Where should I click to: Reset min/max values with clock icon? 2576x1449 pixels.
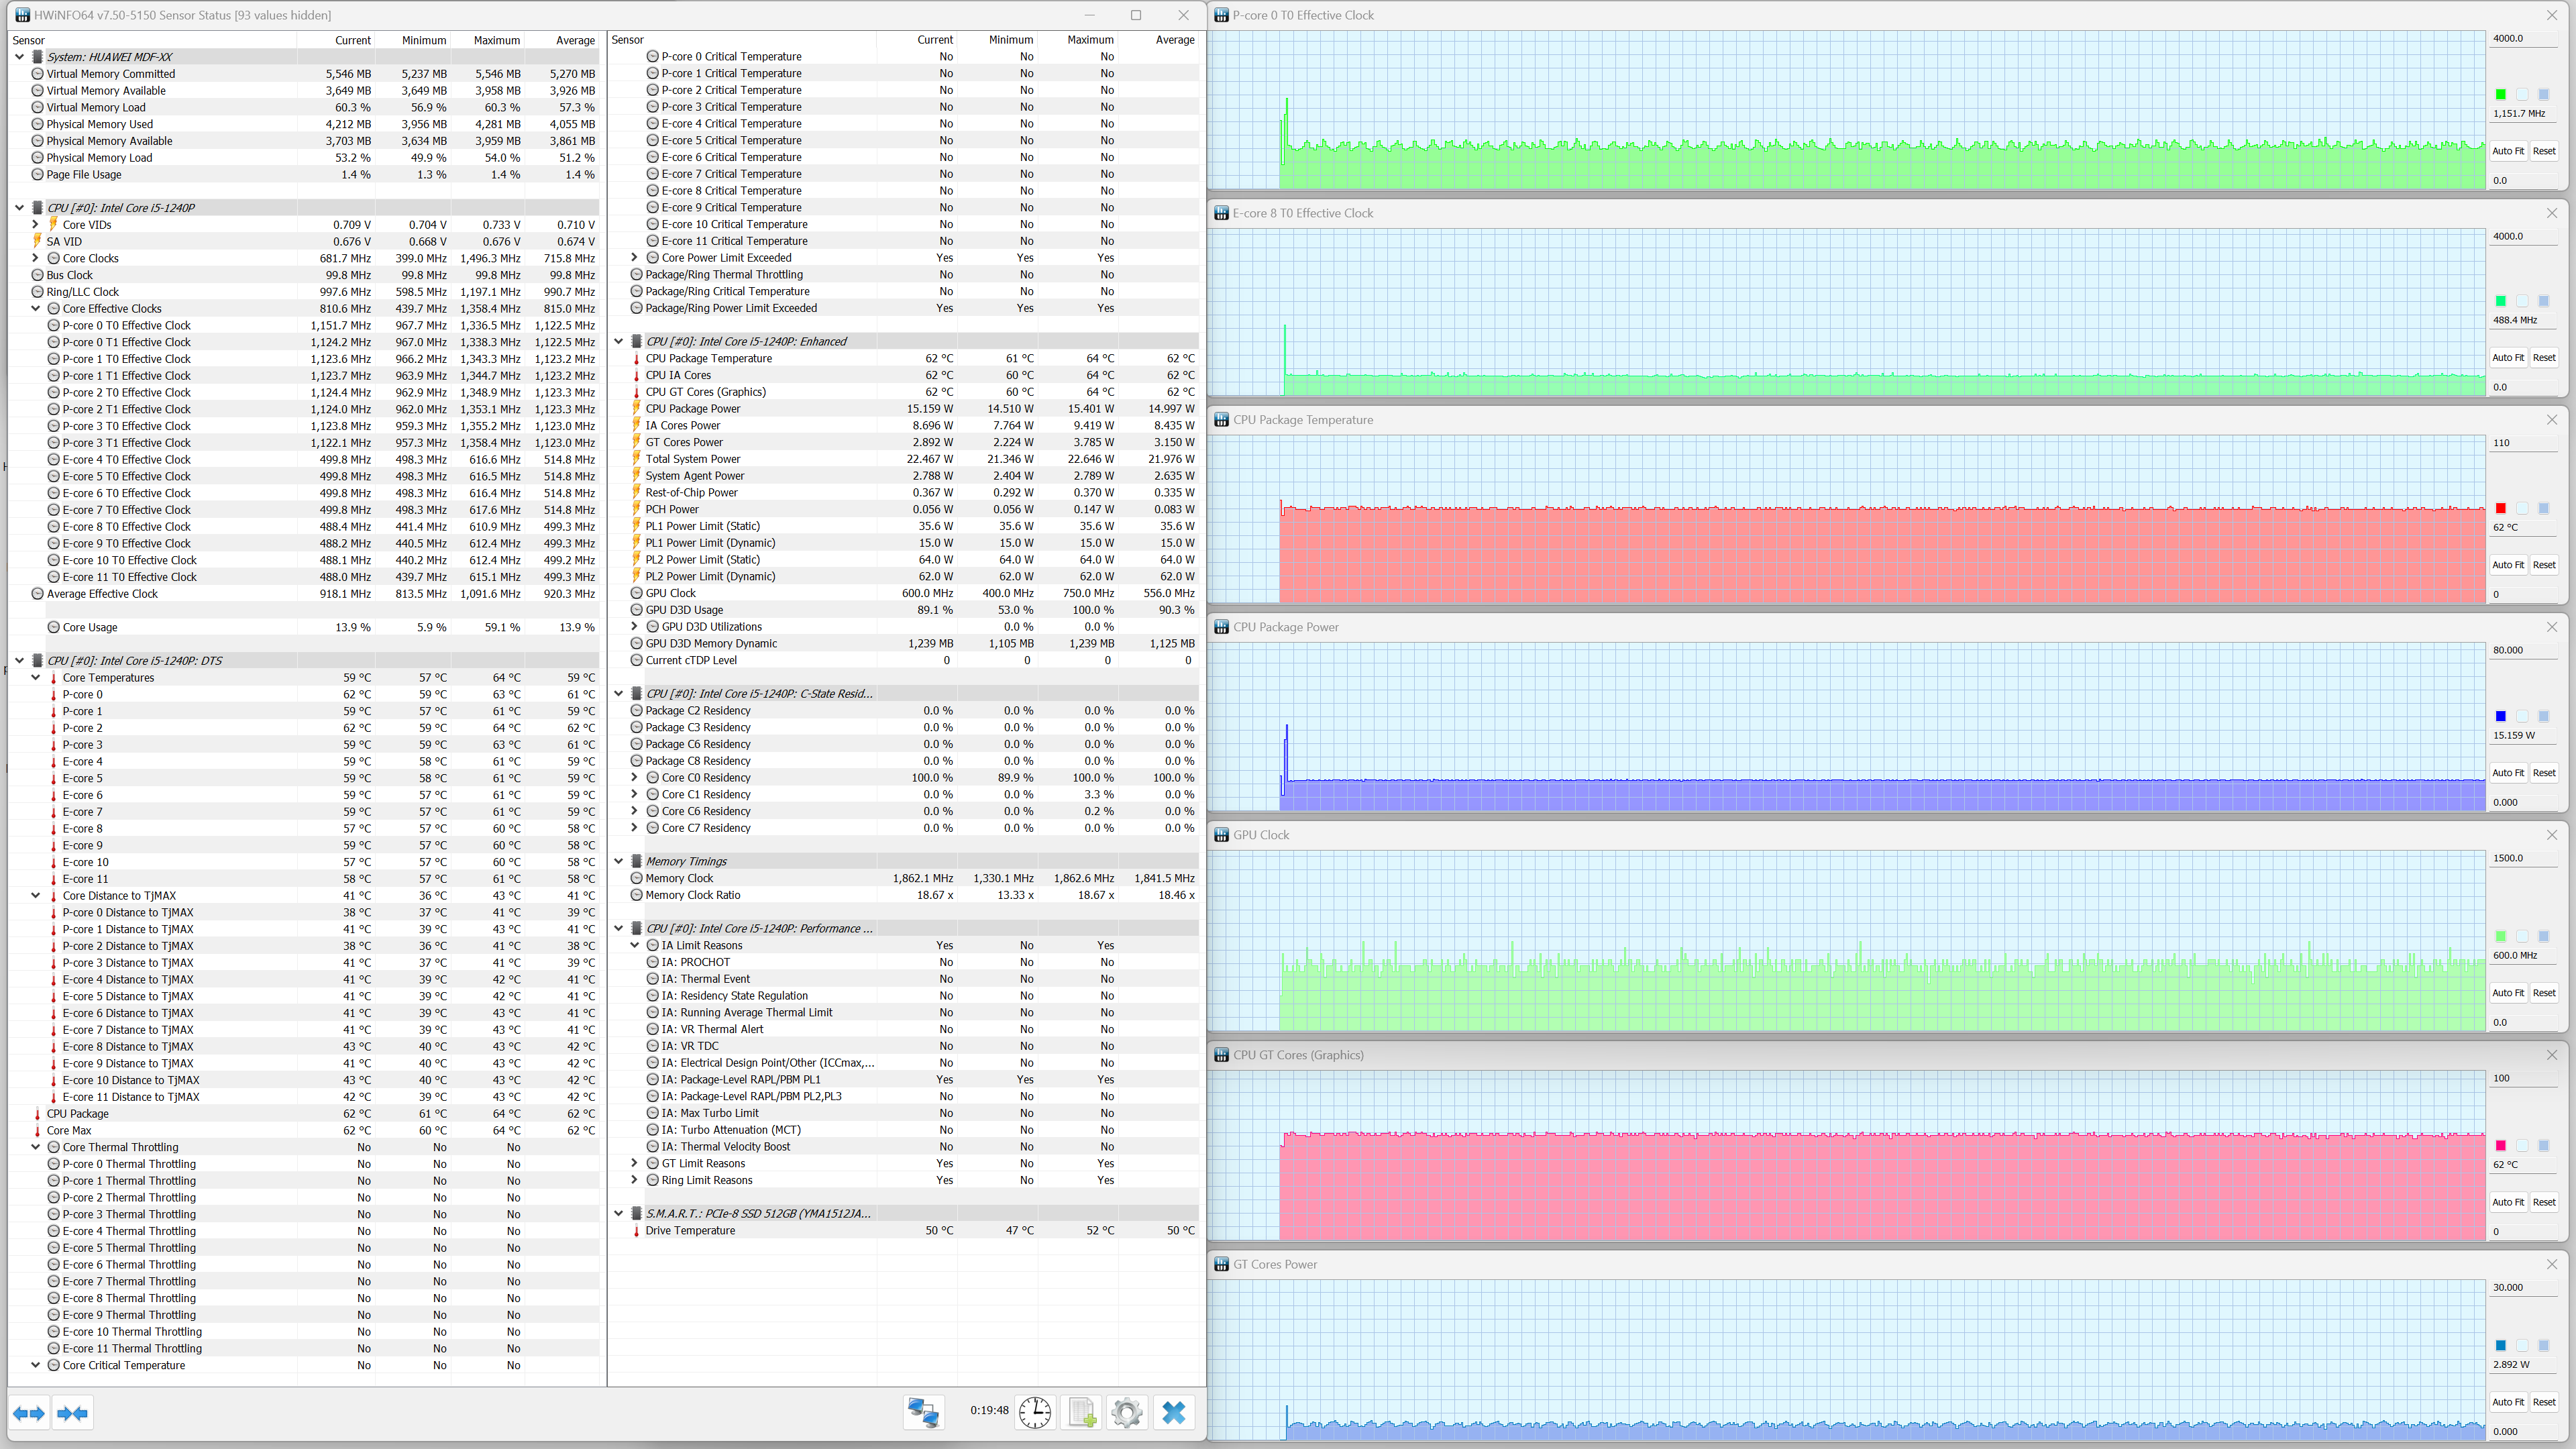(1034, 1412)
